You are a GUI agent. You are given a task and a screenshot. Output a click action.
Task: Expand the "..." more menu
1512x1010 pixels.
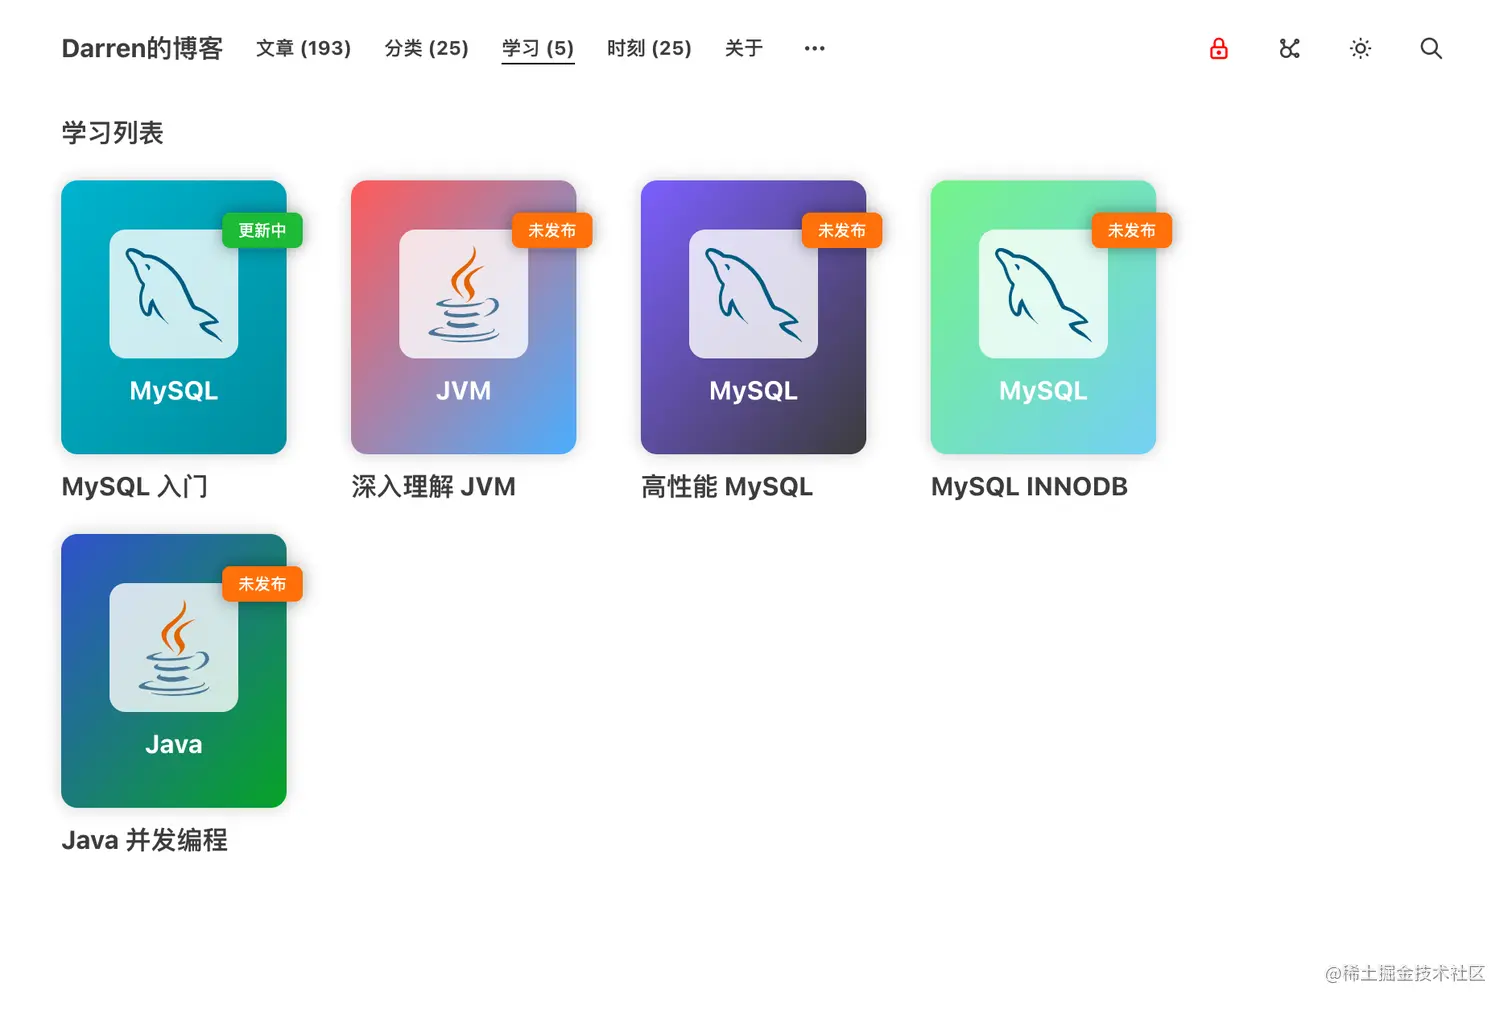point(813,48)
